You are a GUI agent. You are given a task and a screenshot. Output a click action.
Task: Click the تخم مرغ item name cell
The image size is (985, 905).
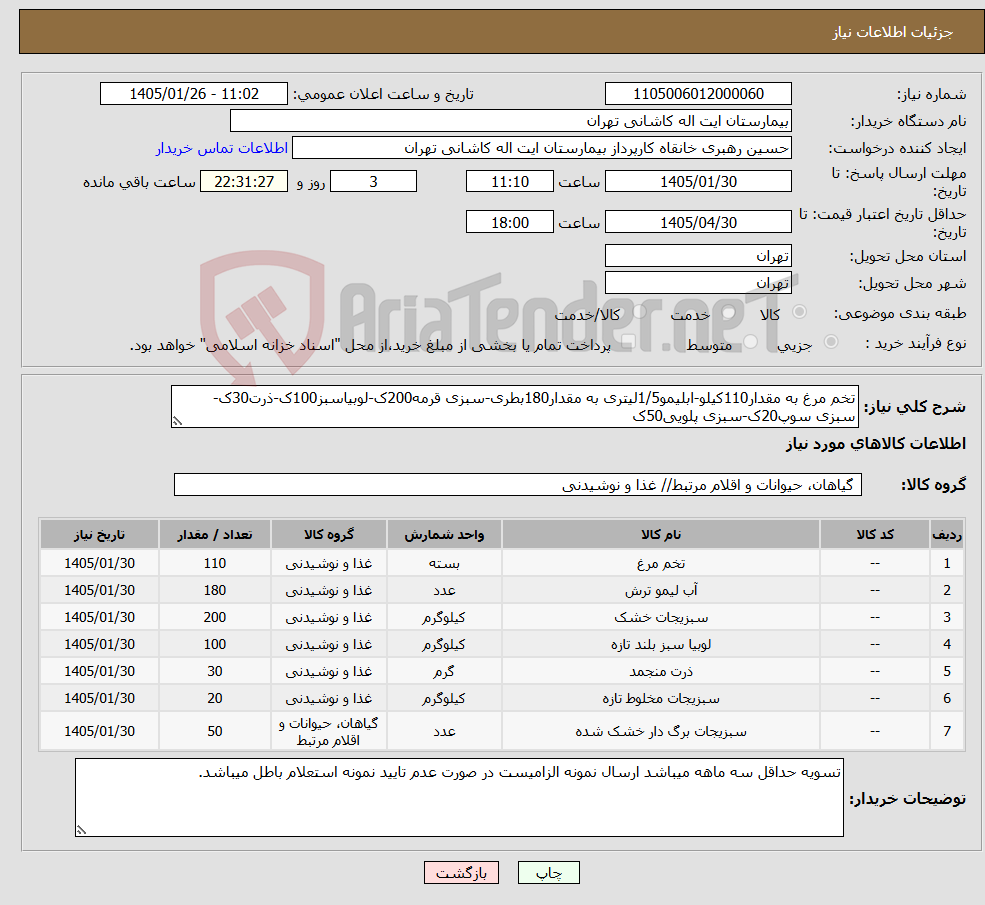click(661, 563)
